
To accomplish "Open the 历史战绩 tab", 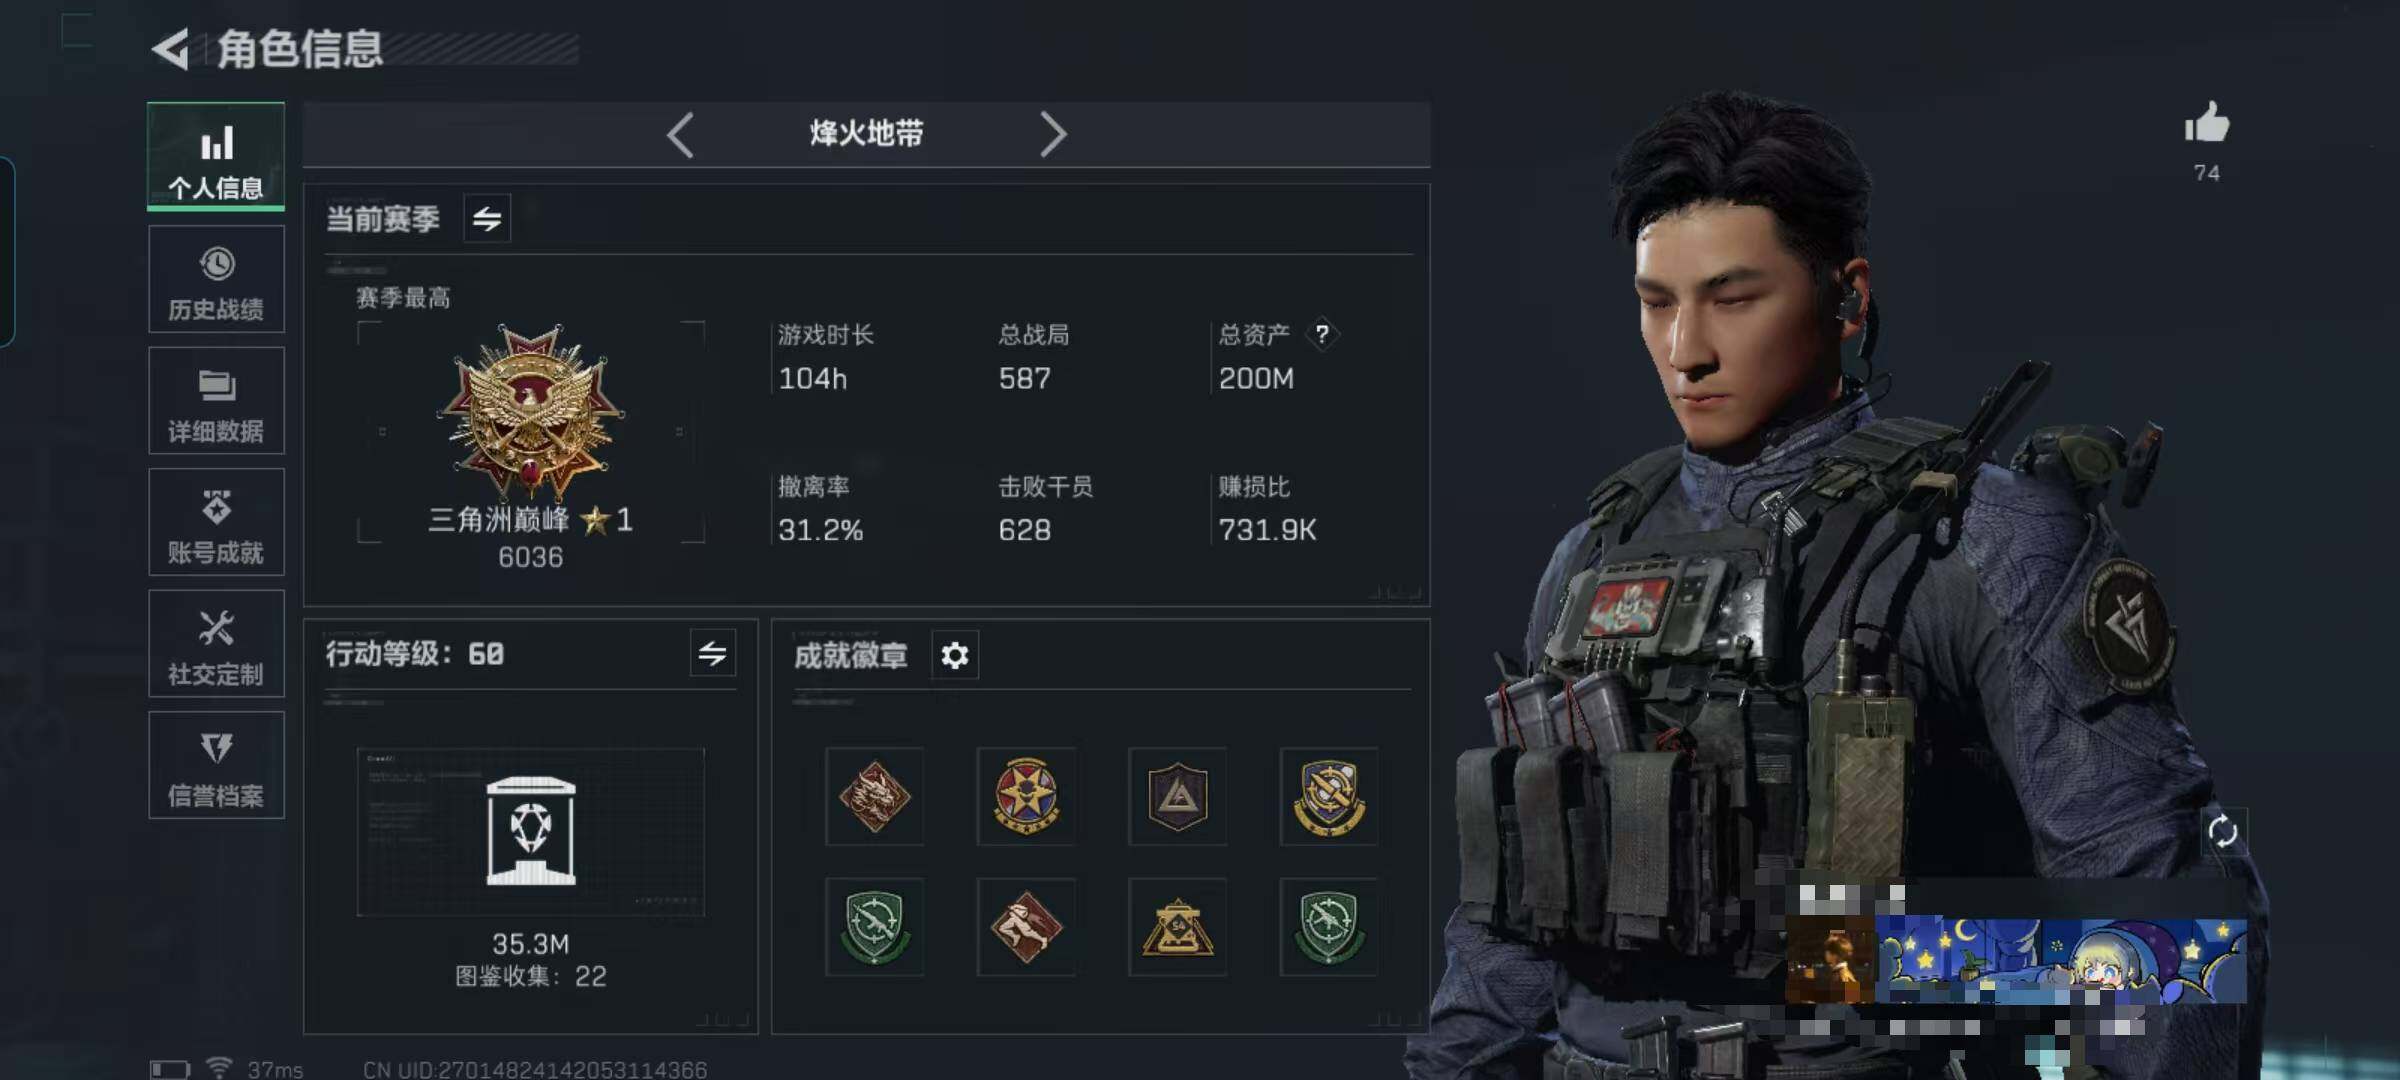I will (216, 279).
